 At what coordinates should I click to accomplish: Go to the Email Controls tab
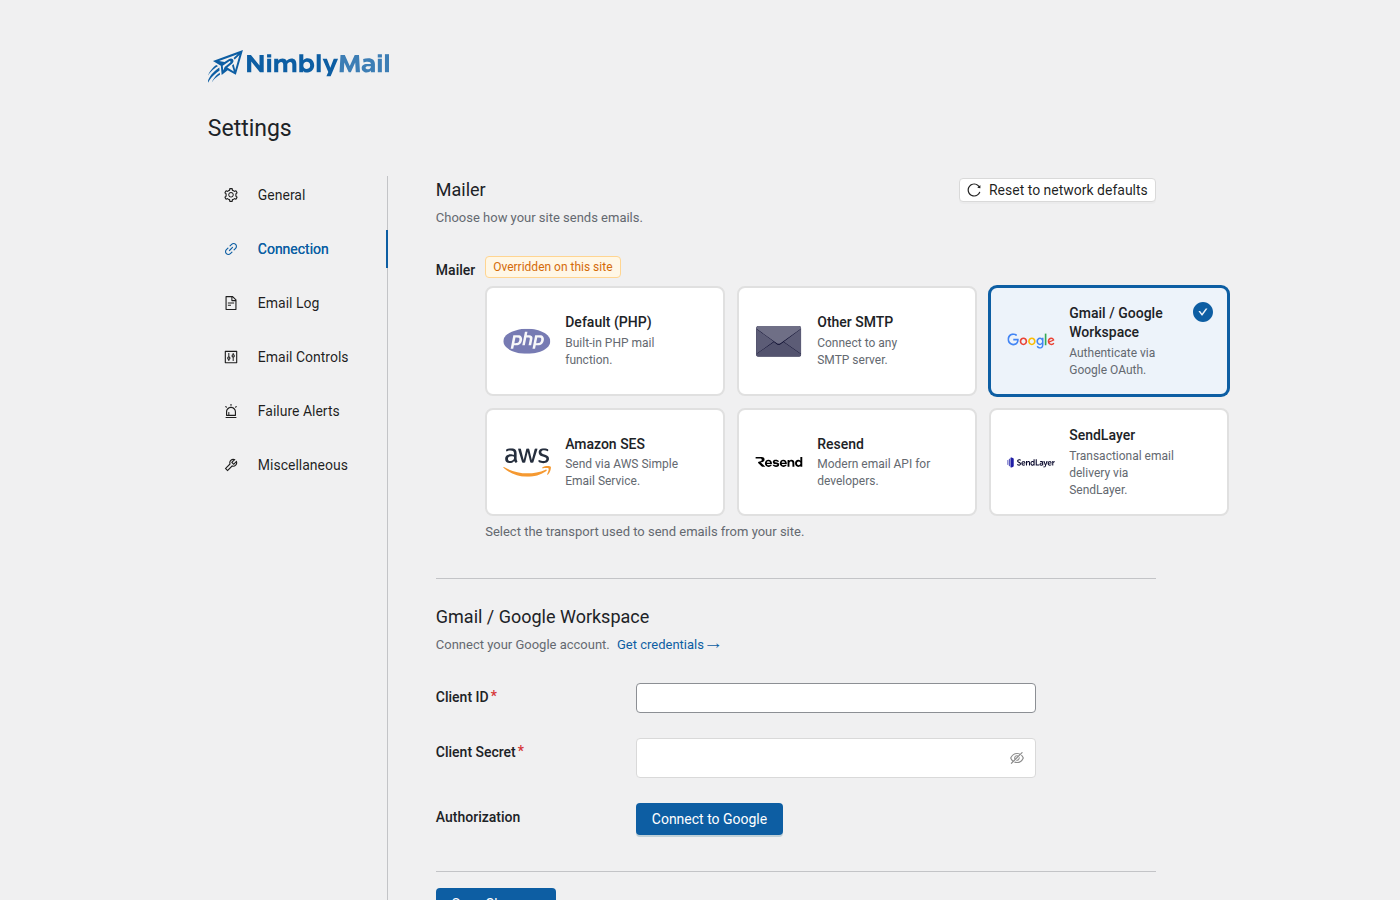[297, 357]
